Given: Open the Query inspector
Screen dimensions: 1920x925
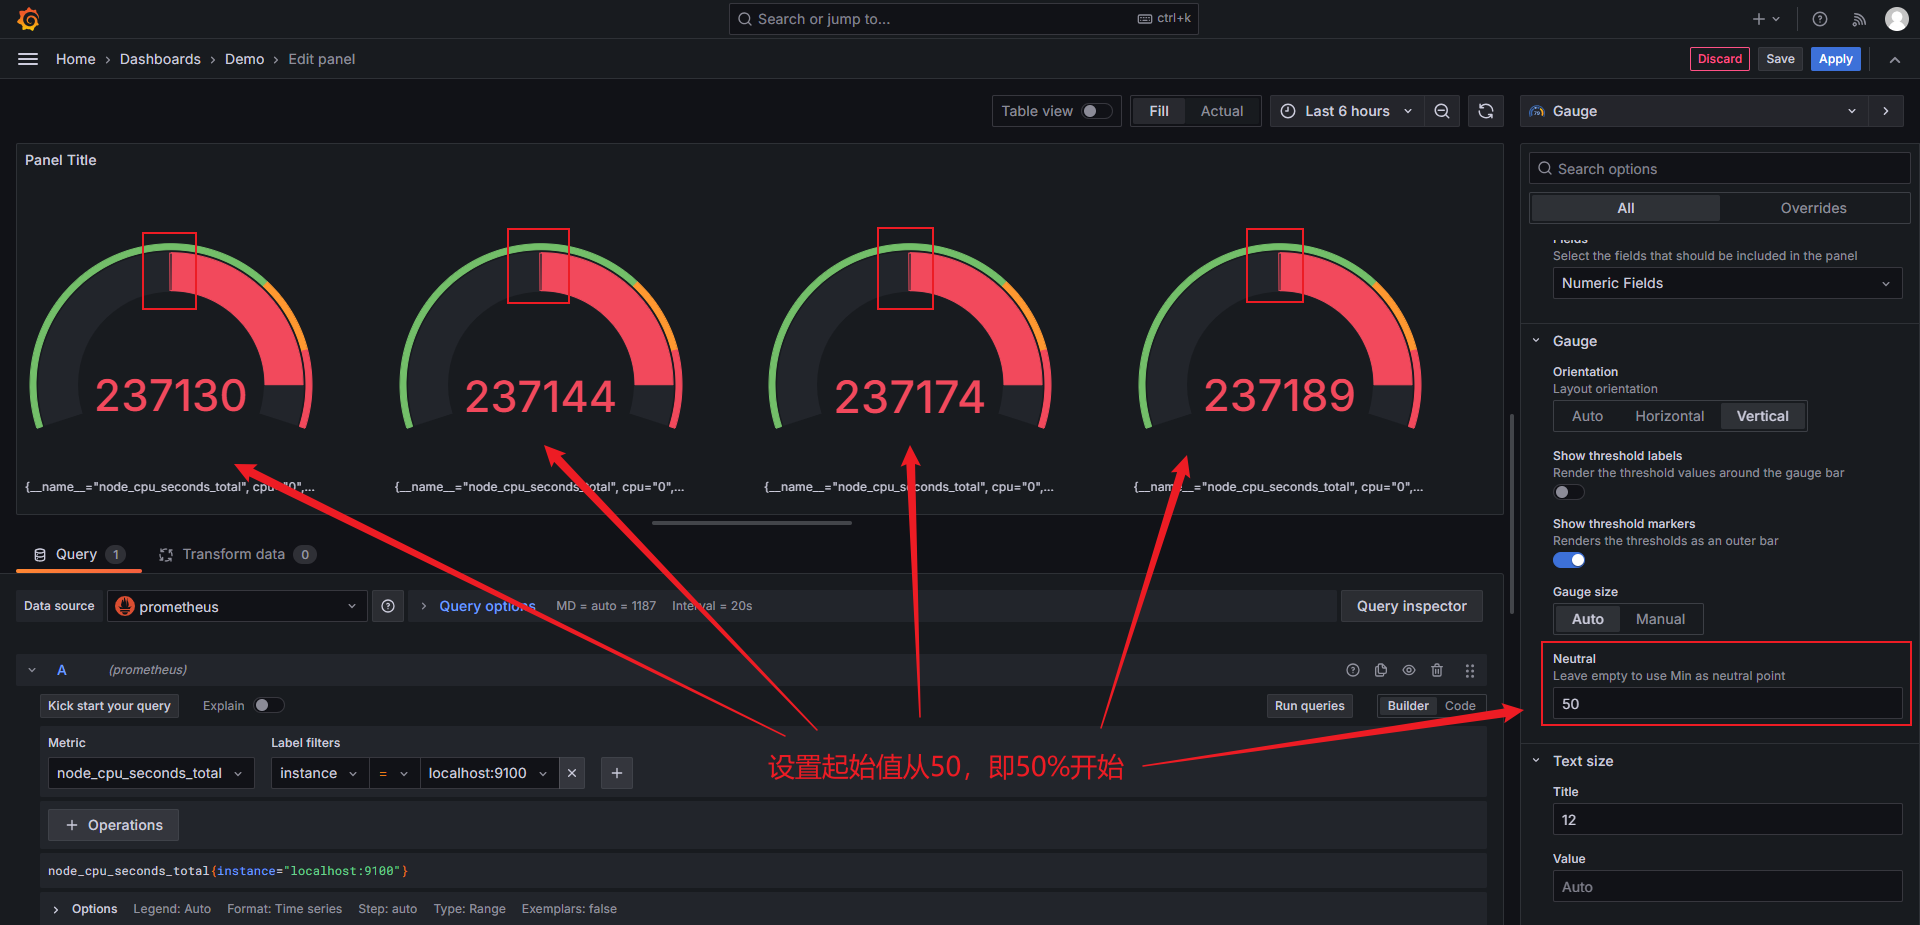Looking at the screenshot, I should [x=1411, y=606].
